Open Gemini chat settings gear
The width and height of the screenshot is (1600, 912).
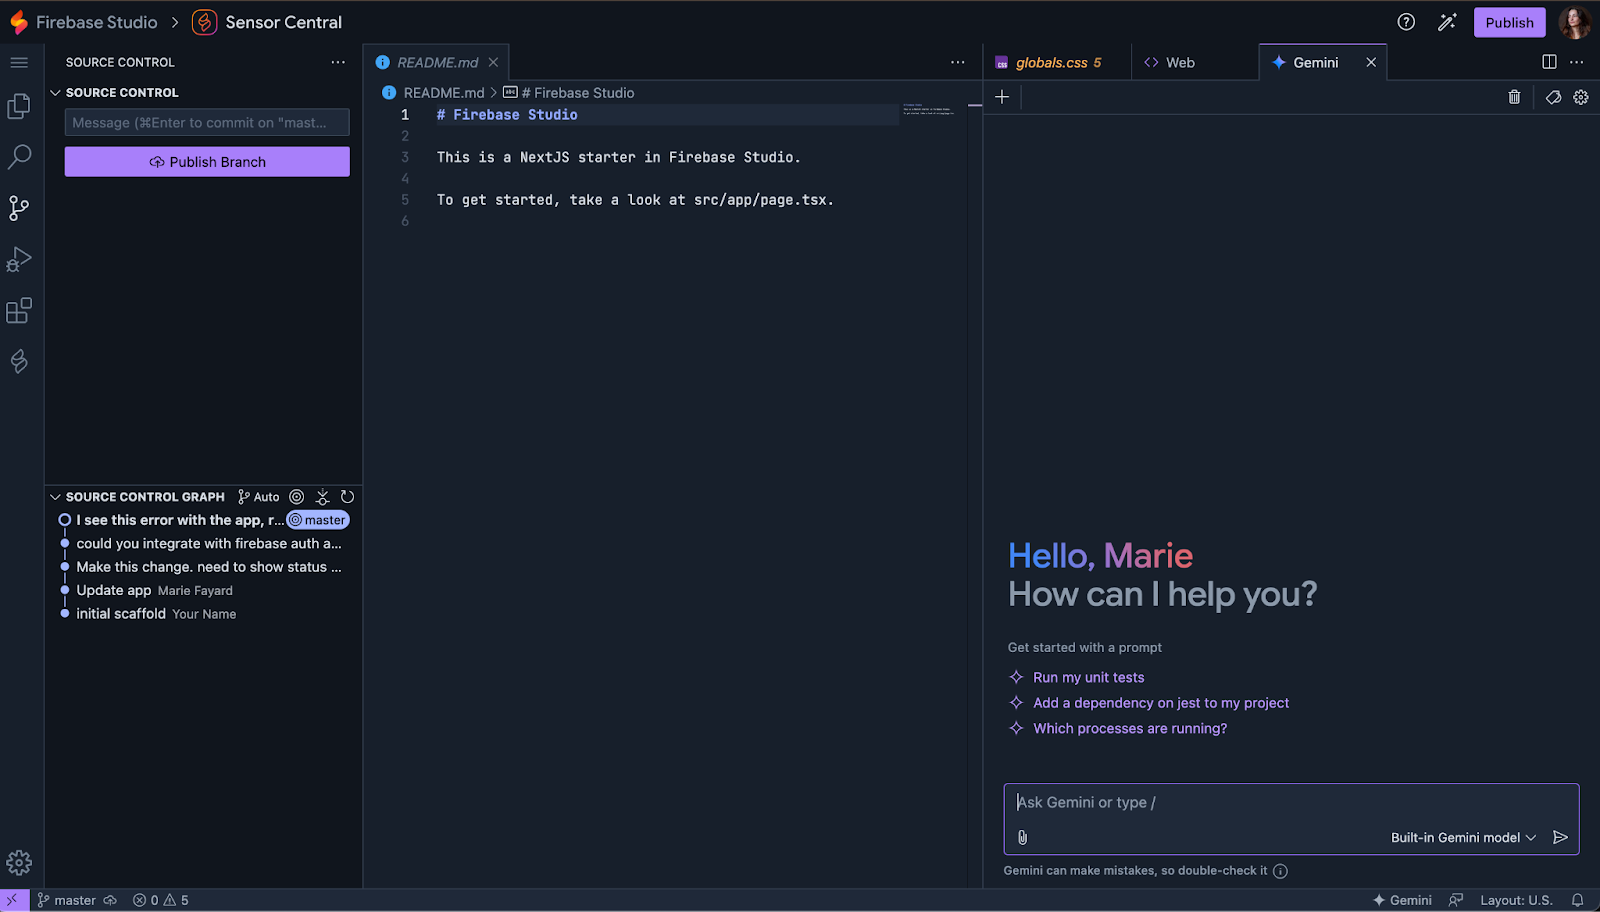coord(1581,97)
